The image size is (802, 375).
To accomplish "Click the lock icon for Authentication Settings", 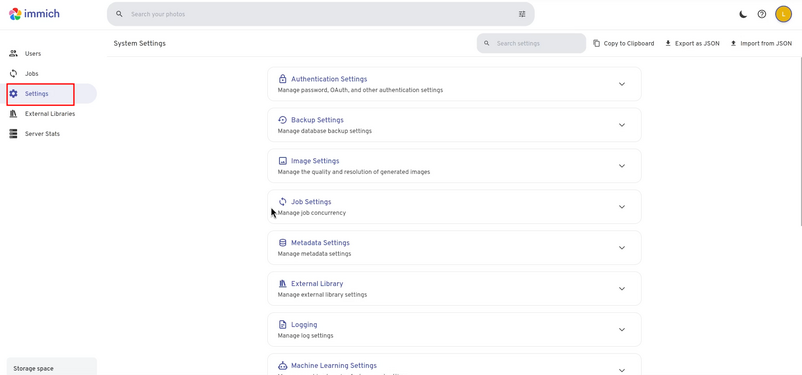I will click(282, 79).
